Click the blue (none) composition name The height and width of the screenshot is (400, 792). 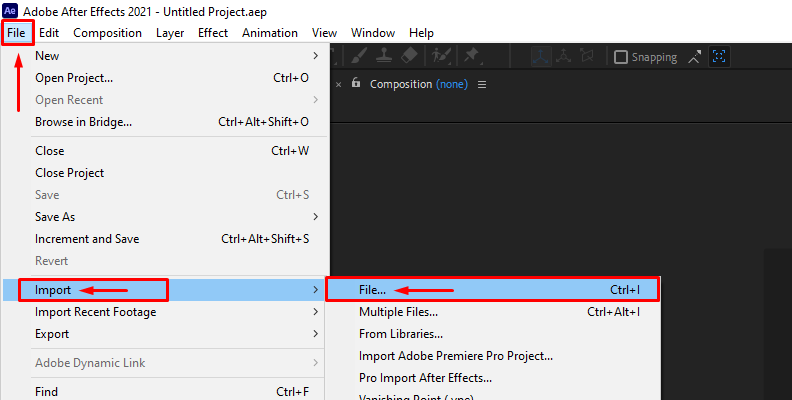[x=452, y=84]
